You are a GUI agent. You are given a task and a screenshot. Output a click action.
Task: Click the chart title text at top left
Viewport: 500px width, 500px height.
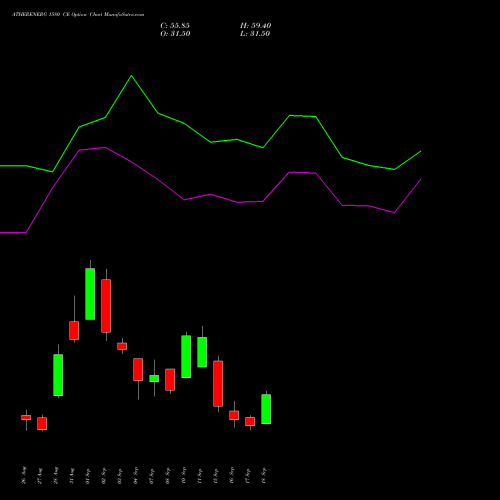78,15
